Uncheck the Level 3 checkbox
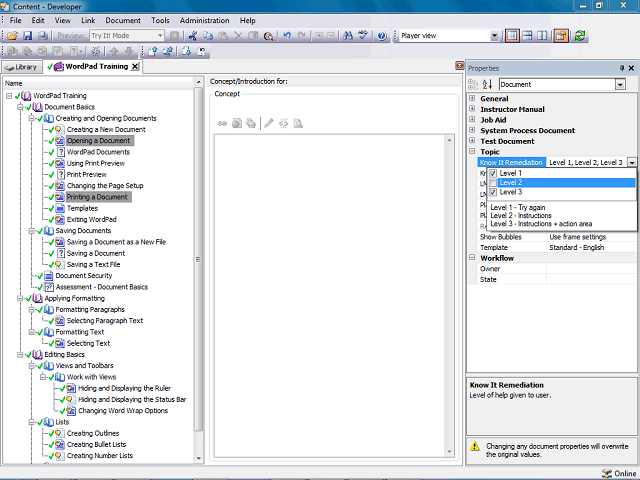The height and width of the screenshot is (480, 640). click(x=493, y=192)
